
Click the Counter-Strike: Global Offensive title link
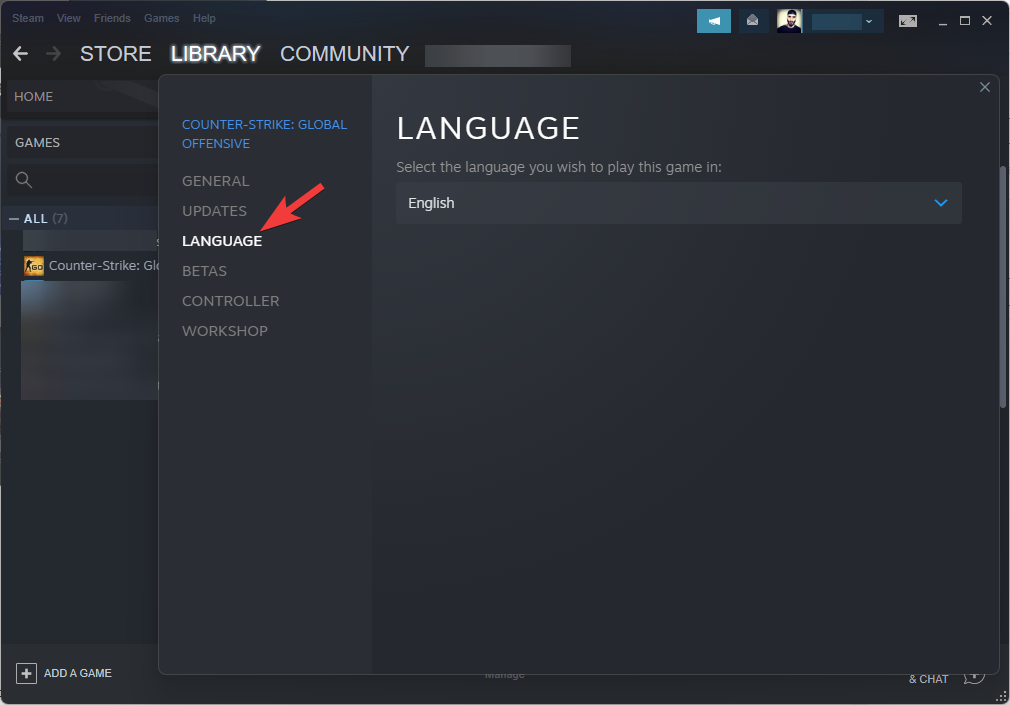click(x=265, y=134)
